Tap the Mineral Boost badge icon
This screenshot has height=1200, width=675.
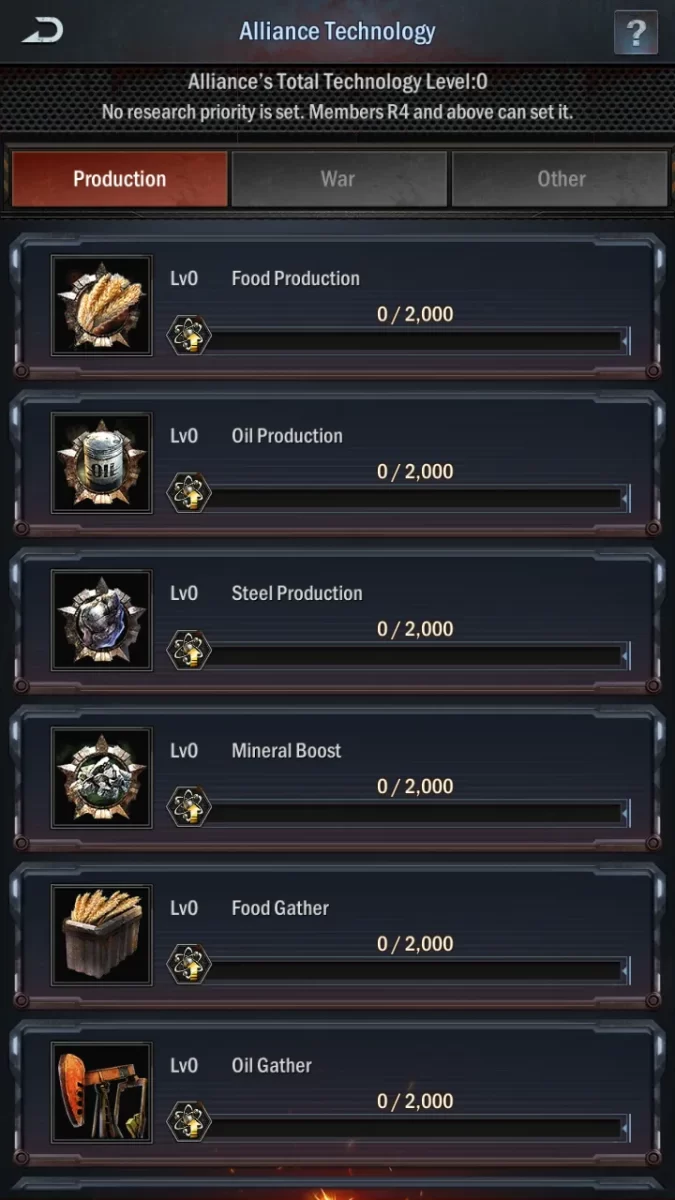[x=101, y=777]
